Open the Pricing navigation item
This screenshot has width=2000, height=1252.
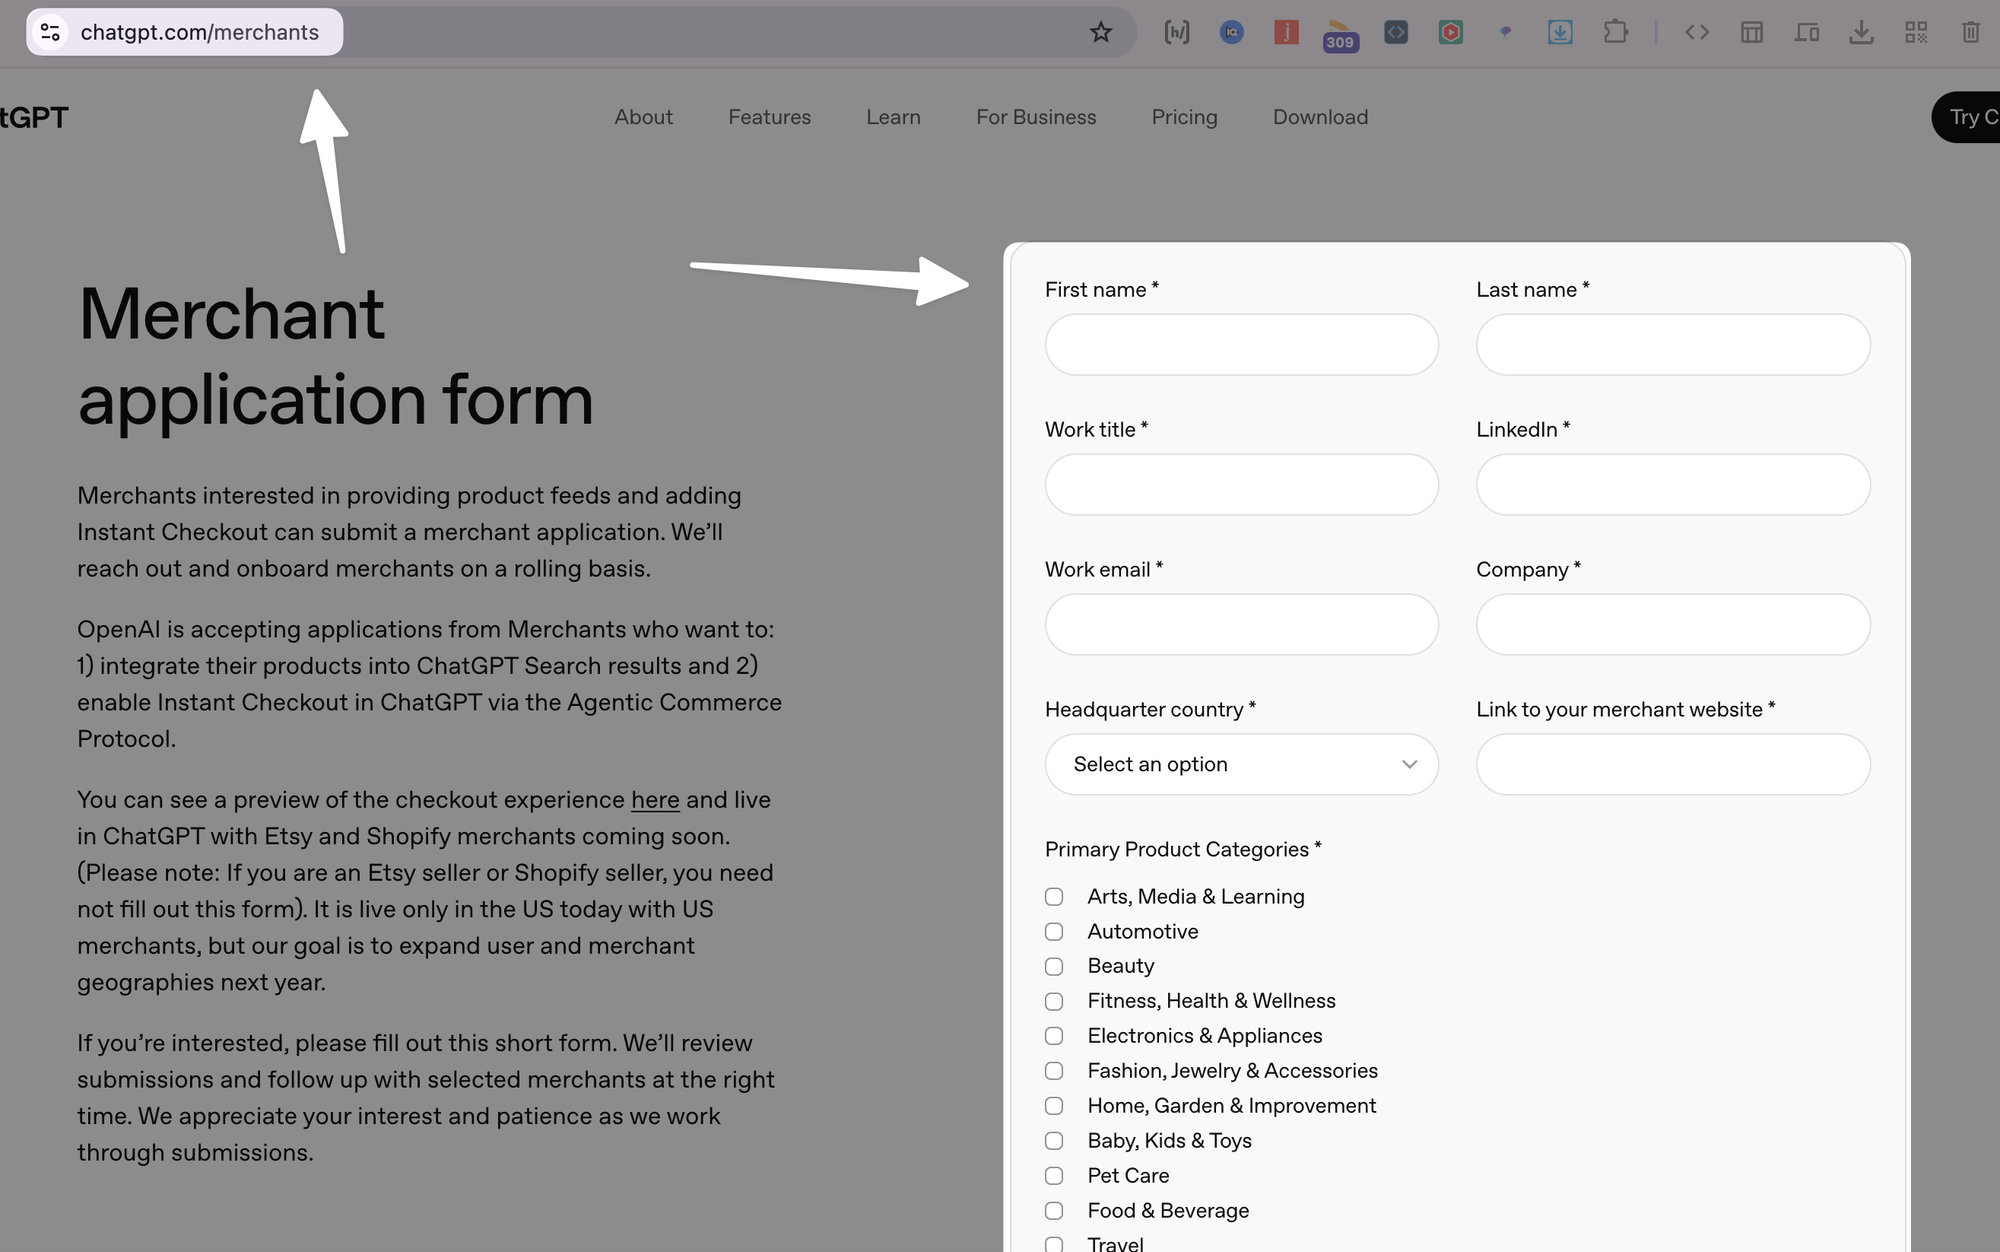click(1184, 117)
